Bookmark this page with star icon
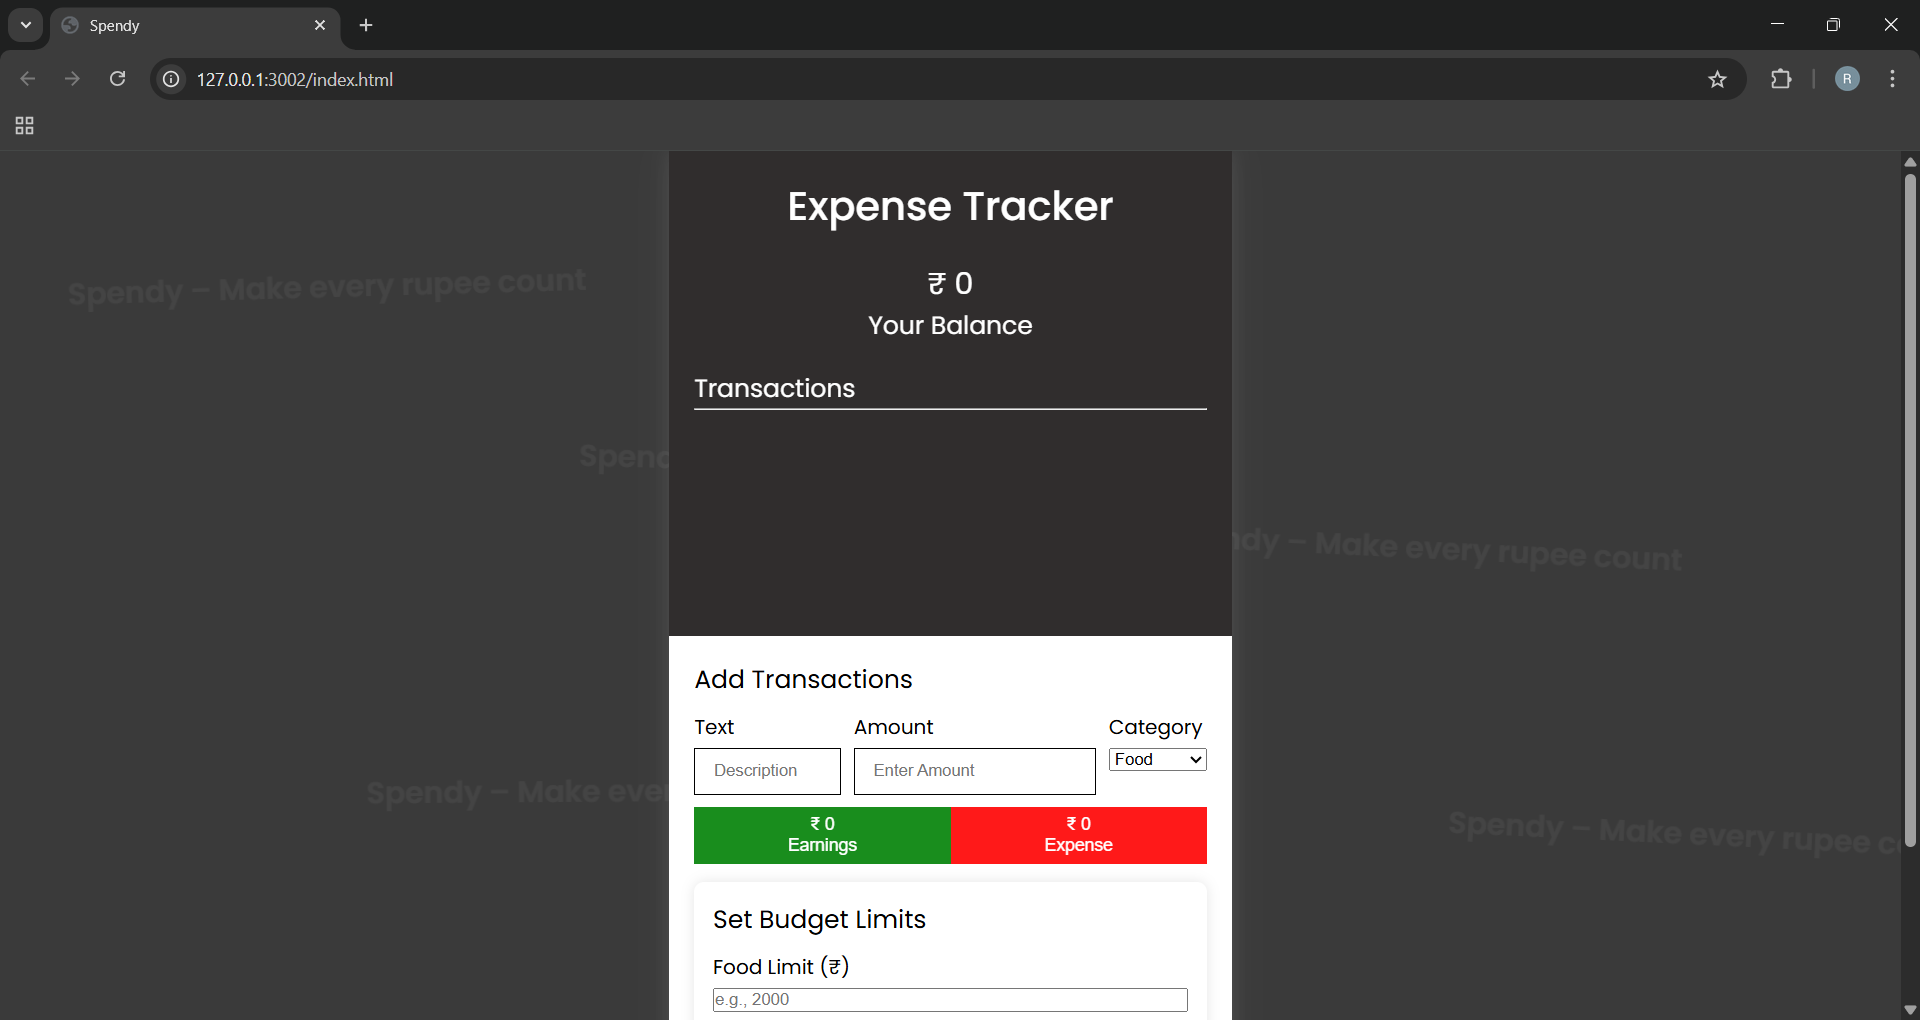Image resolution: width=1920 pixels, height=1020 pixels. (1717, 79)
